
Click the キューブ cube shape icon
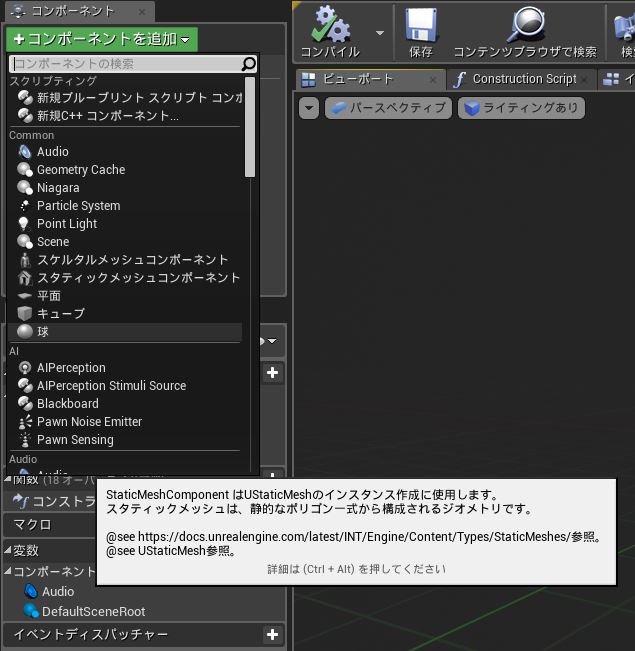25,313
